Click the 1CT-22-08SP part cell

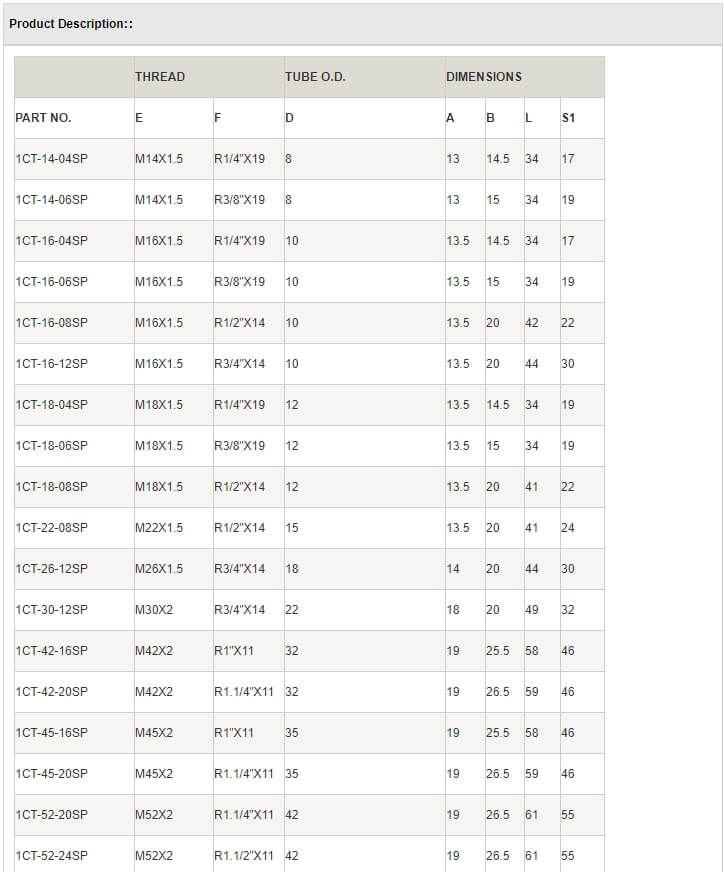(x=52, y=528)
